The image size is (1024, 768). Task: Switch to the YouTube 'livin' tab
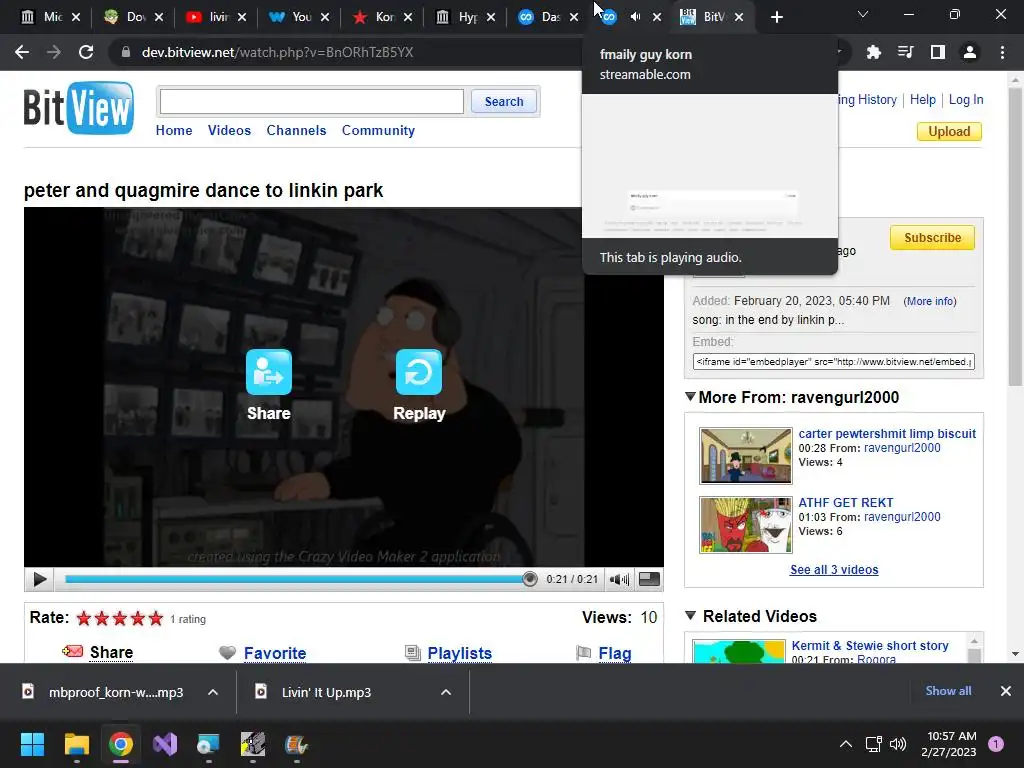(216, 17)
